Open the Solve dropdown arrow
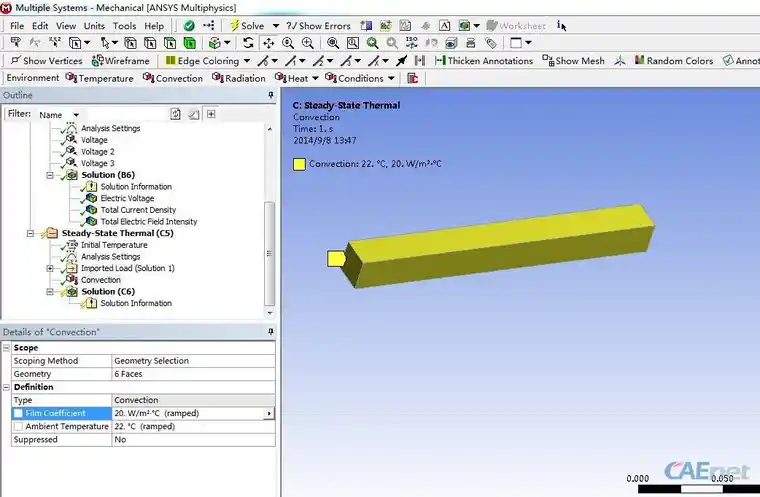Screen dimensions: 760x497 coord(275,26)
